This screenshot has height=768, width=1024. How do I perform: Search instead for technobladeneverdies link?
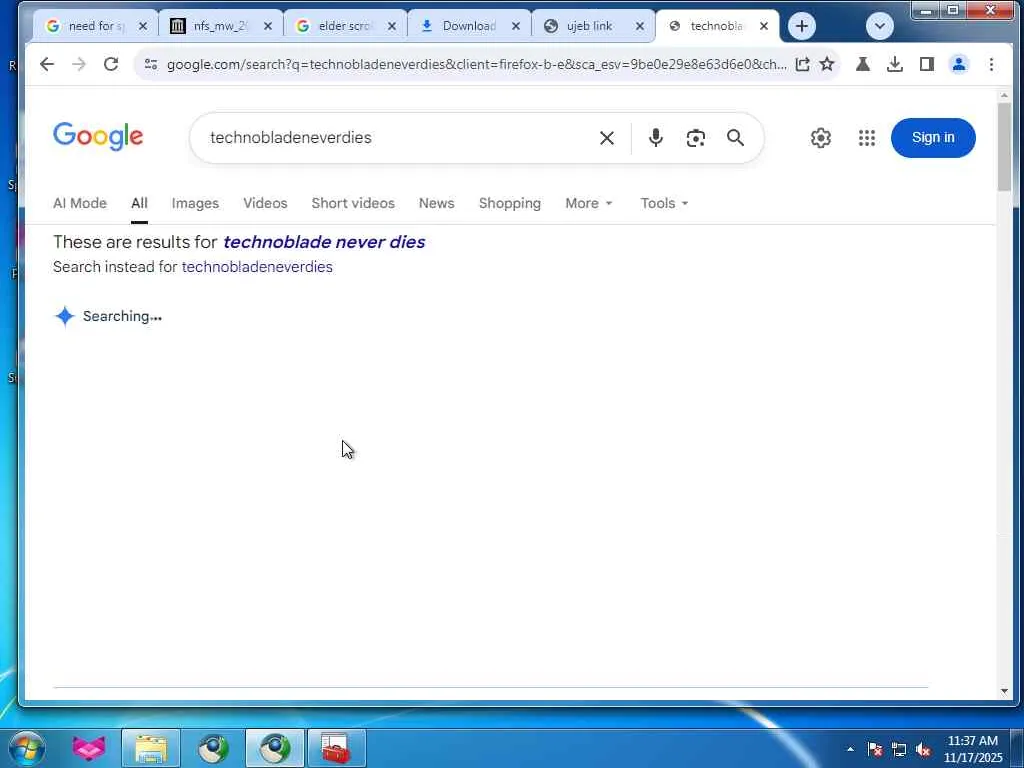pyautogui.click(x=257, y=266)
